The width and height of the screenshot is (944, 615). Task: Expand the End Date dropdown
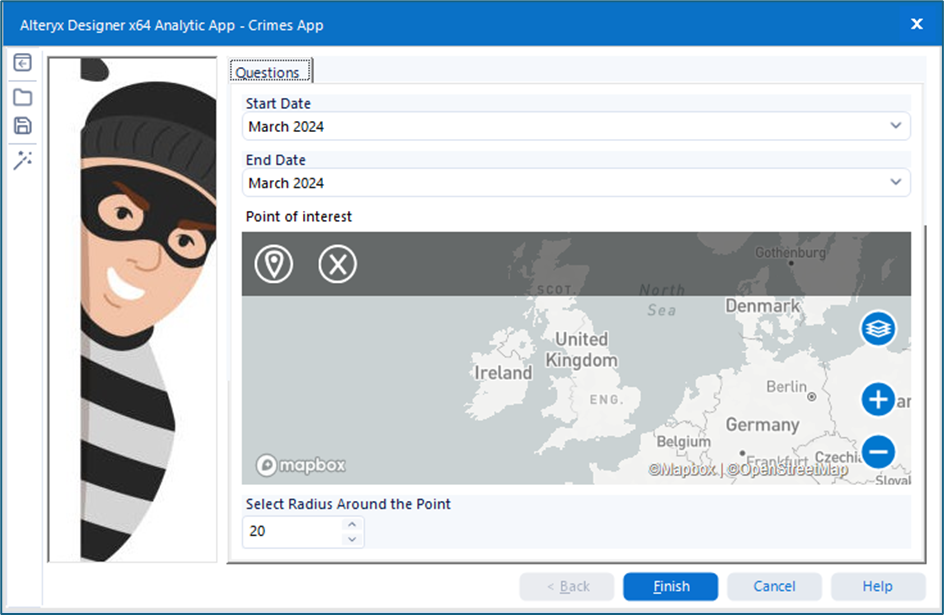click(895, 182)
